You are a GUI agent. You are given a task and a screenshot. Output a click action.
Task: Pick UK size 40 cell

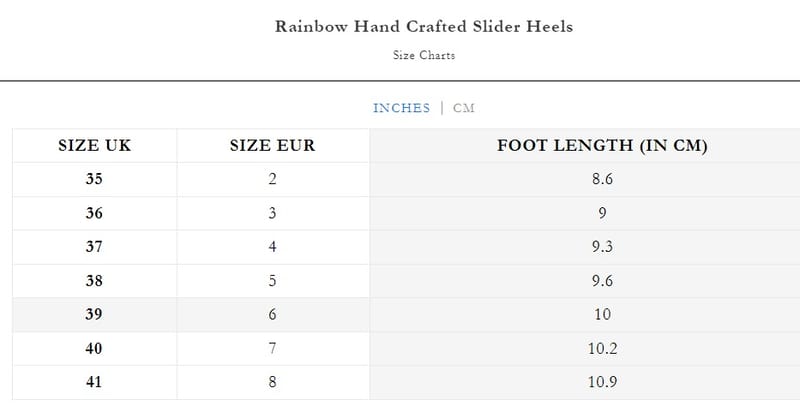(95, 349)
